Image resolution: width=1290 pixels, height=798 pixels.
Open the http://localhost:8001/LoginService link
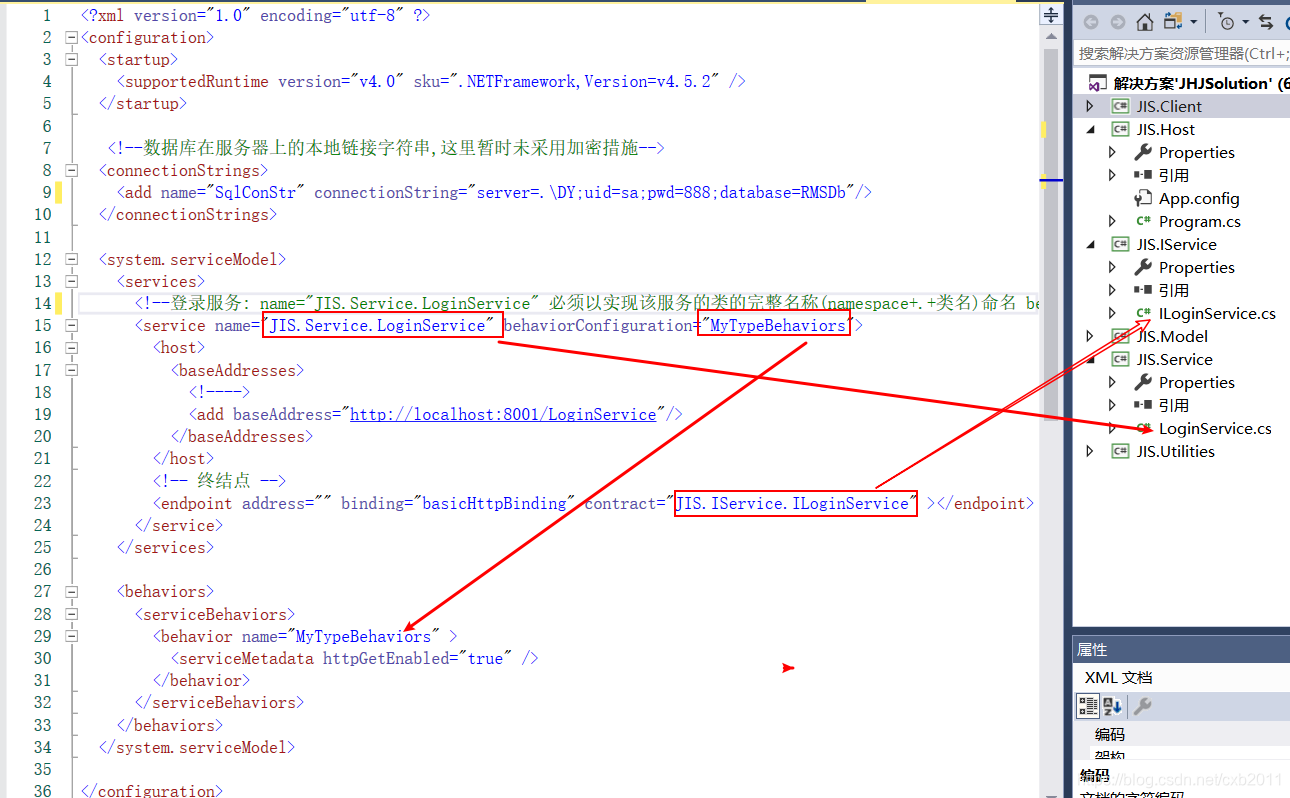click(503, 414)
